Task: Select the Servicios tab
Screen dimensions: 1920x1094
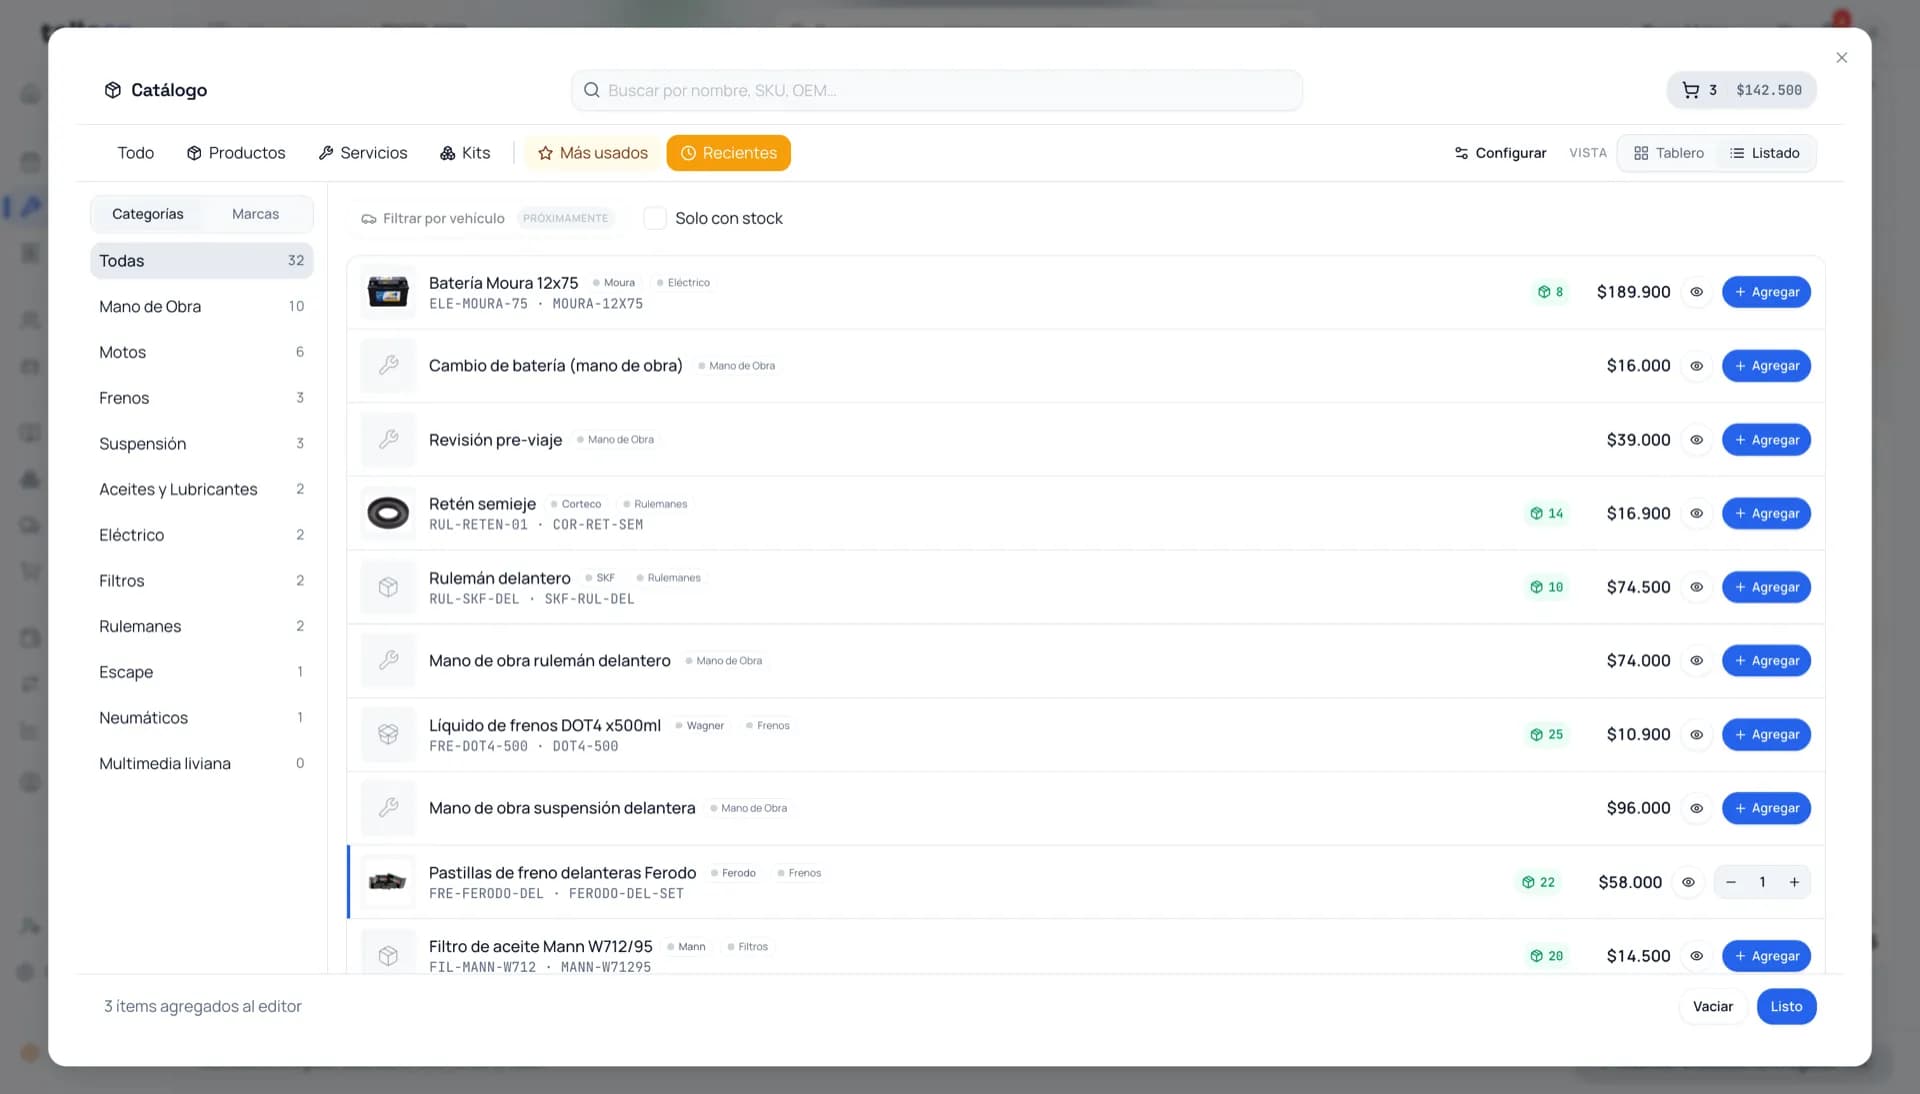Action: [363, 153]
